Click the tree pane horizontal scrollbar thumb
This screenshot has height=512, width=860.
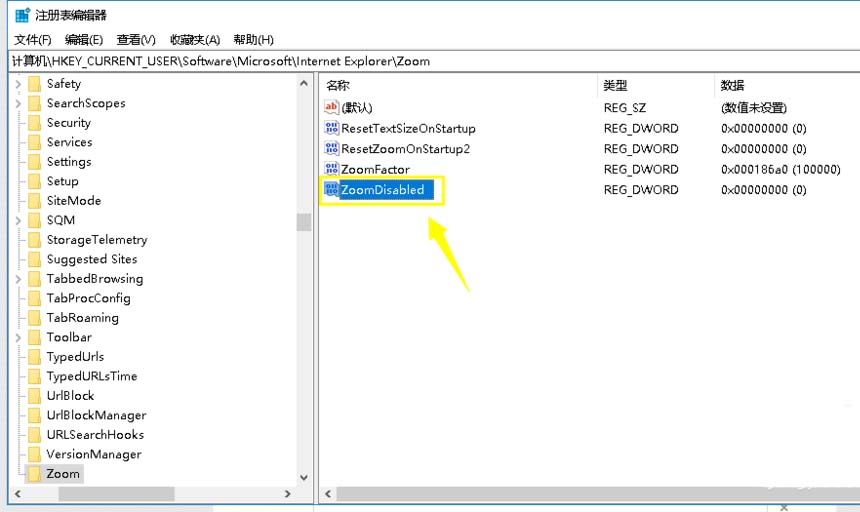coord(116,494)
